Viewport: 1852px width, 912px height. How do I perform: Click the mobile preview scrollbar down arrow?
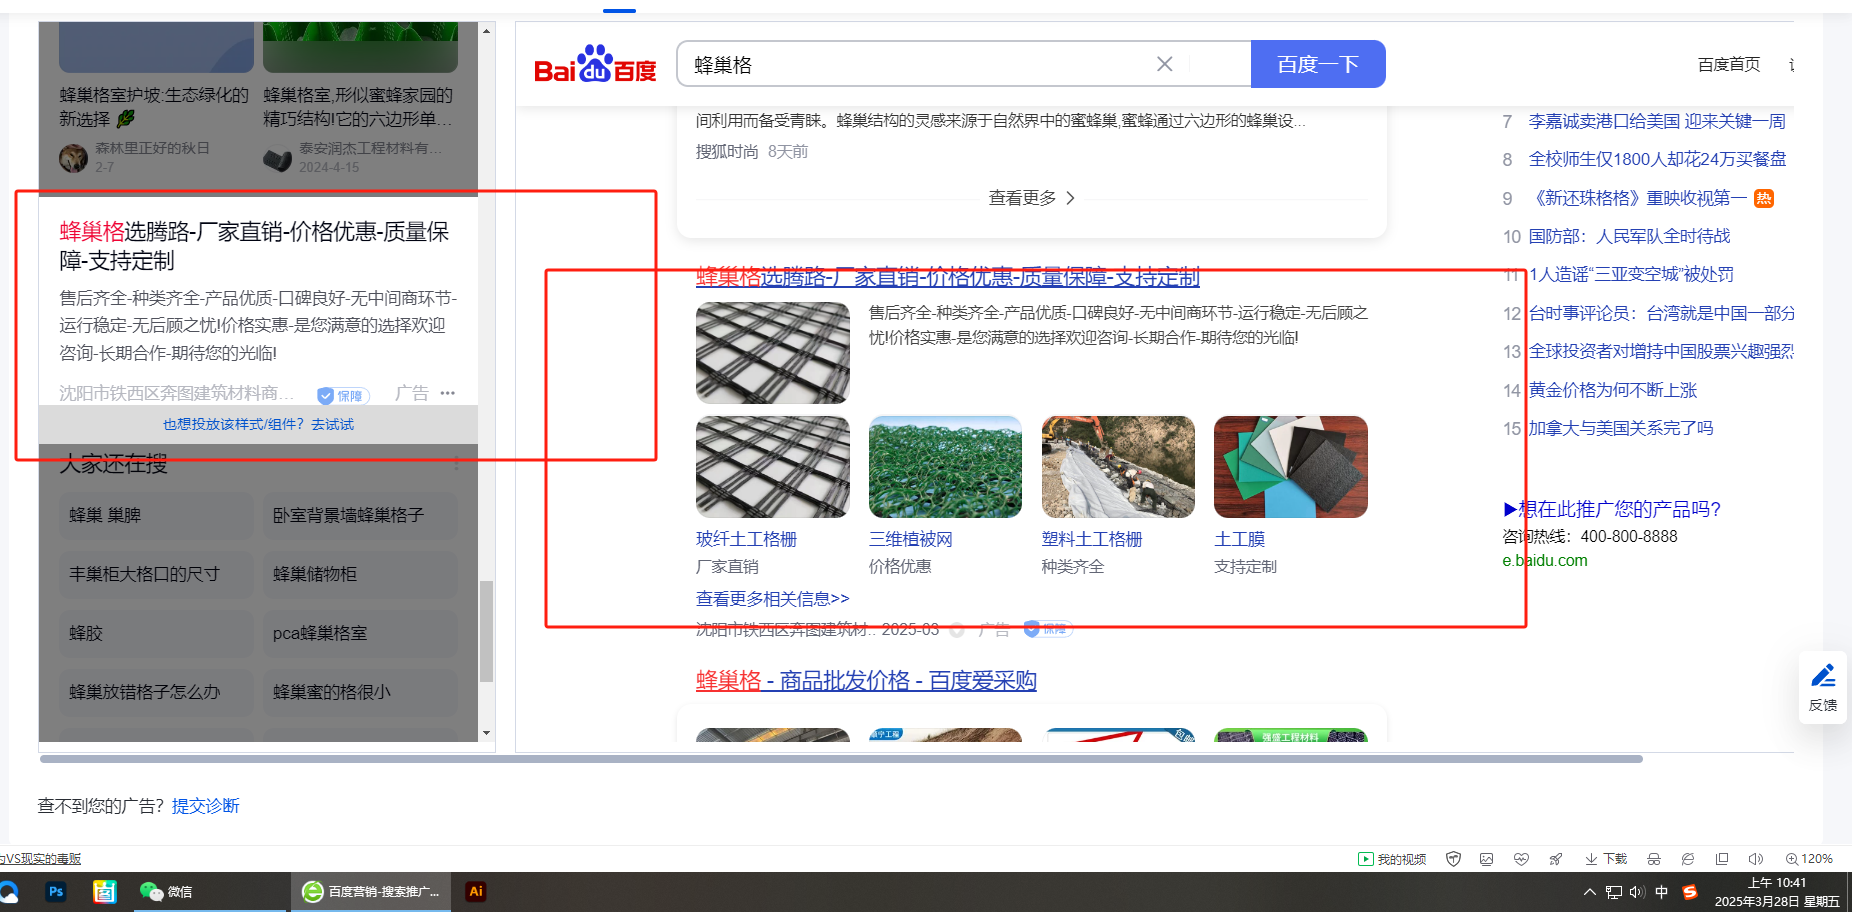click(486, 733)
